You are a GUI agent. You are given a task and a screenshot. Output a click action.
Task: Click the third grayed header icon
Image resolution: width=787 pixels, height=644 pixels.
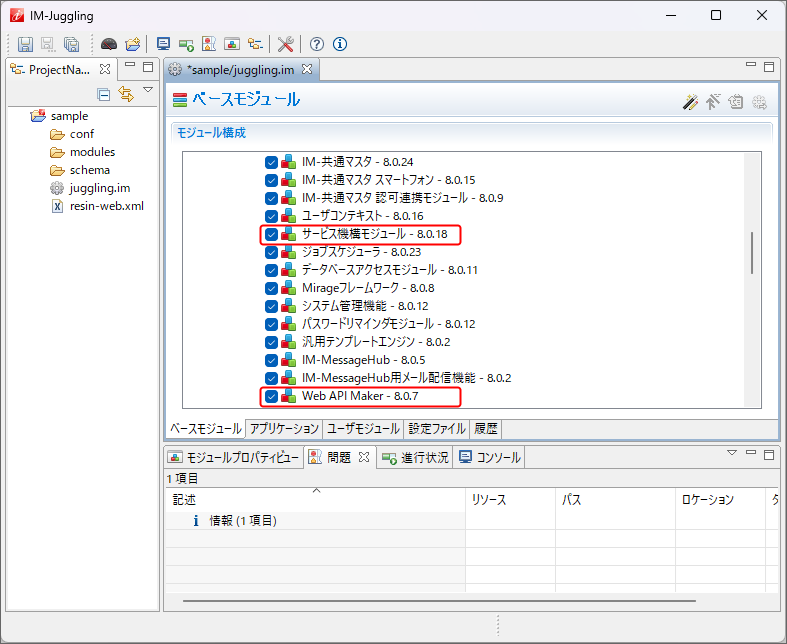(x=736, y=102)
